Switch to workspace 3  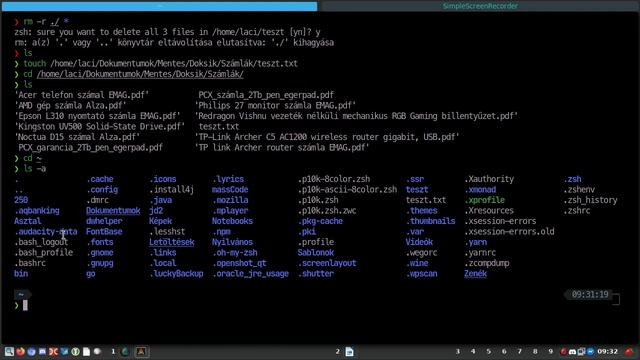click(458, 351)
